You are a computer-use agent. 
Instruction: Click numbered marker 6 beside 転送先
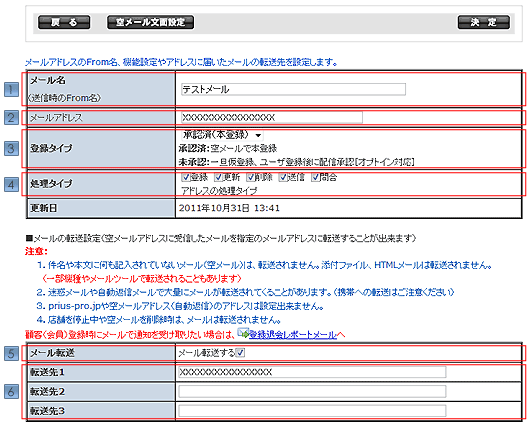(11, 392)
